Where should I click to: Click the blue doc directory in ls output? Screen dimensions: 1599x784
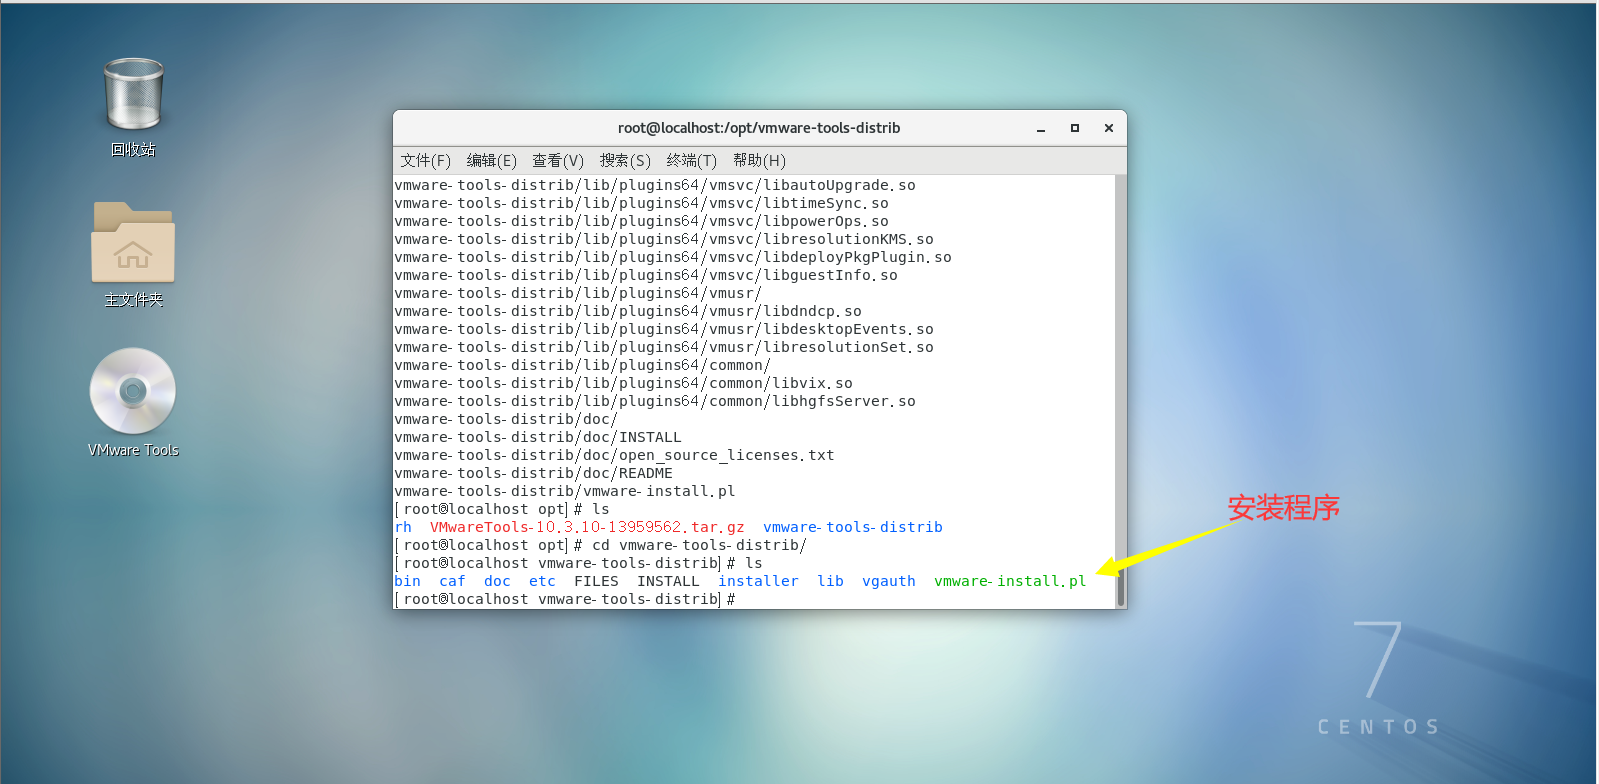(x=497, y=581)
